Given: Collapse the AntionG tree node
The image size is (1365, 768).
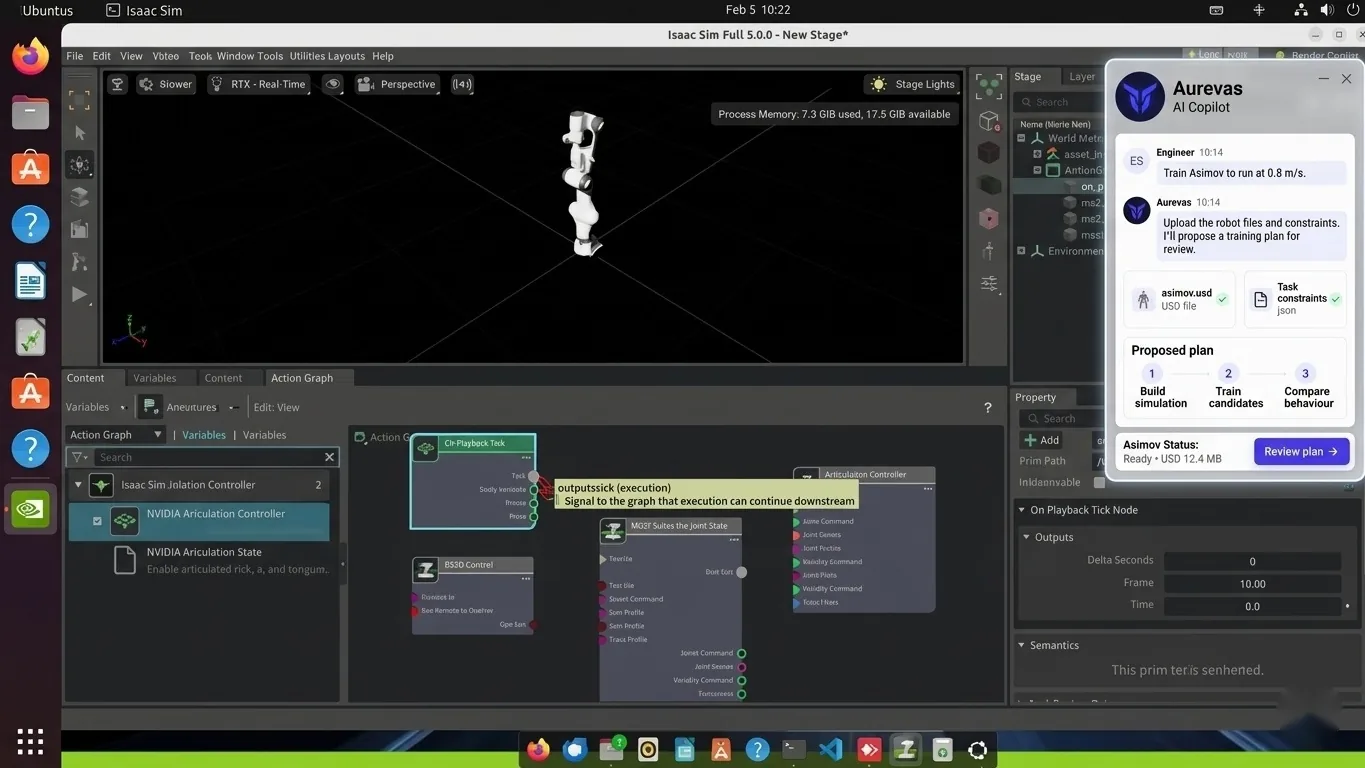Looking at the screenshot, I should (x=1037, y=170).
